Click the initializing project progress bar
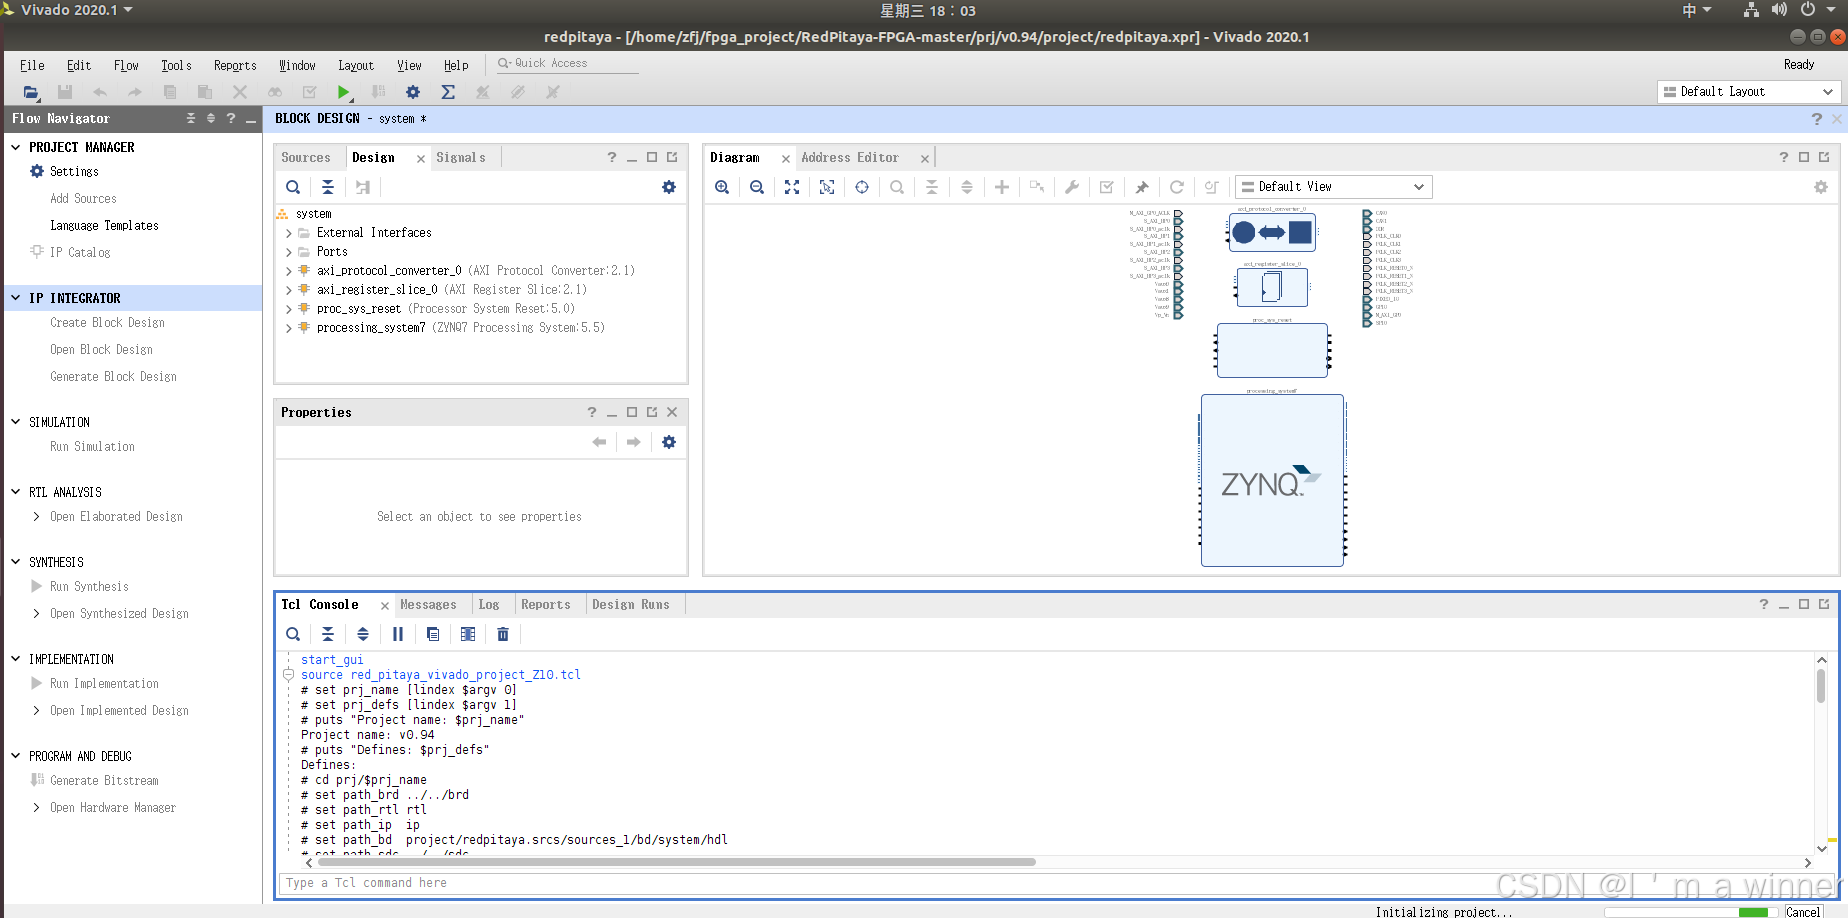Viewport: 1848px width, 918px height. [x=1691, y=912]
